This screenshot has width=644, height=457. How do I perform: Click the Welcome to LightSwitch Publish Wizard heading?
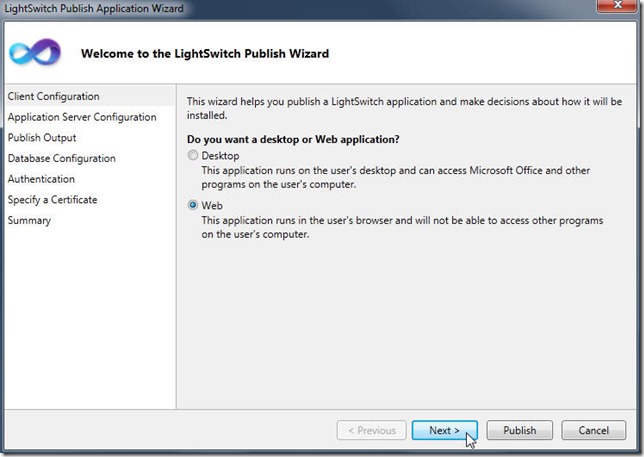tap(205, 53)
